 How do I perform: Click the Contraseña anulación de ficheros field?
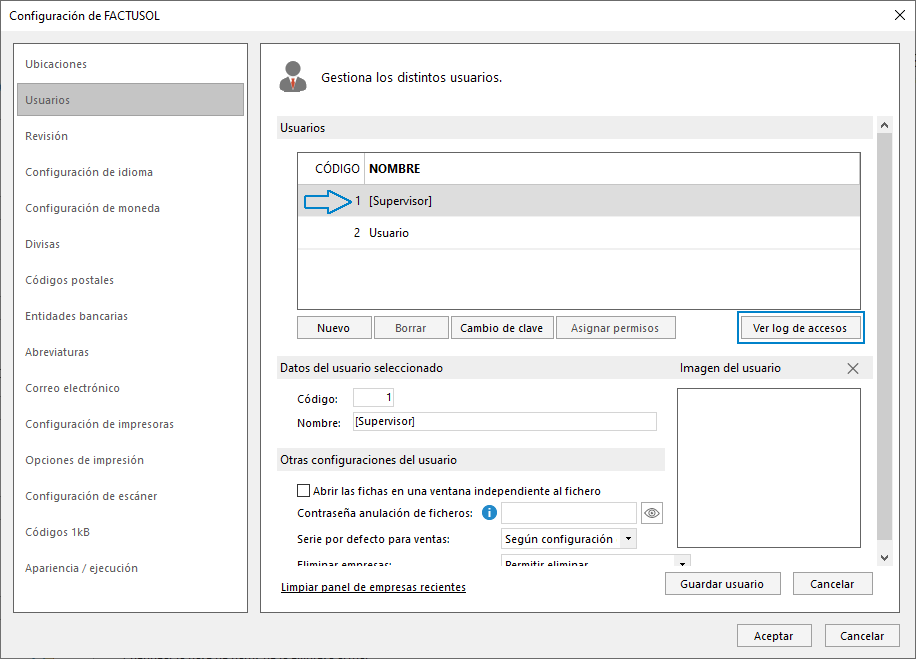click(x=568, y=513)
